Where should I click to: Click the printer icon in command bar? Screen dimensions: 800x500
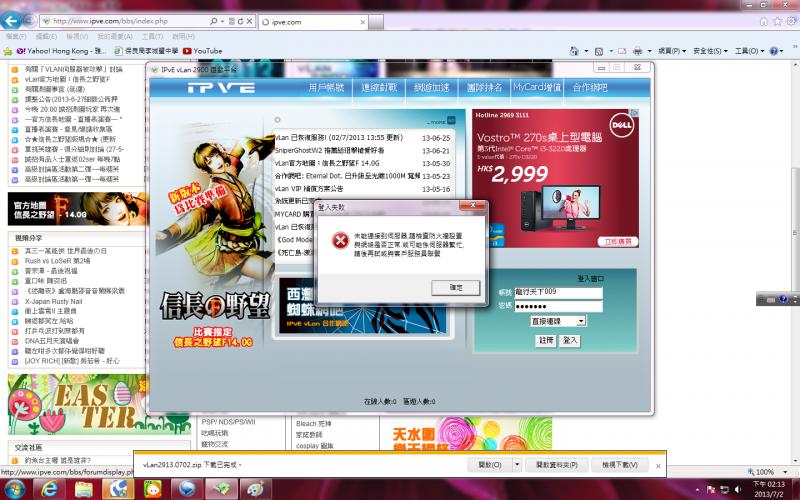click(637, 51)
